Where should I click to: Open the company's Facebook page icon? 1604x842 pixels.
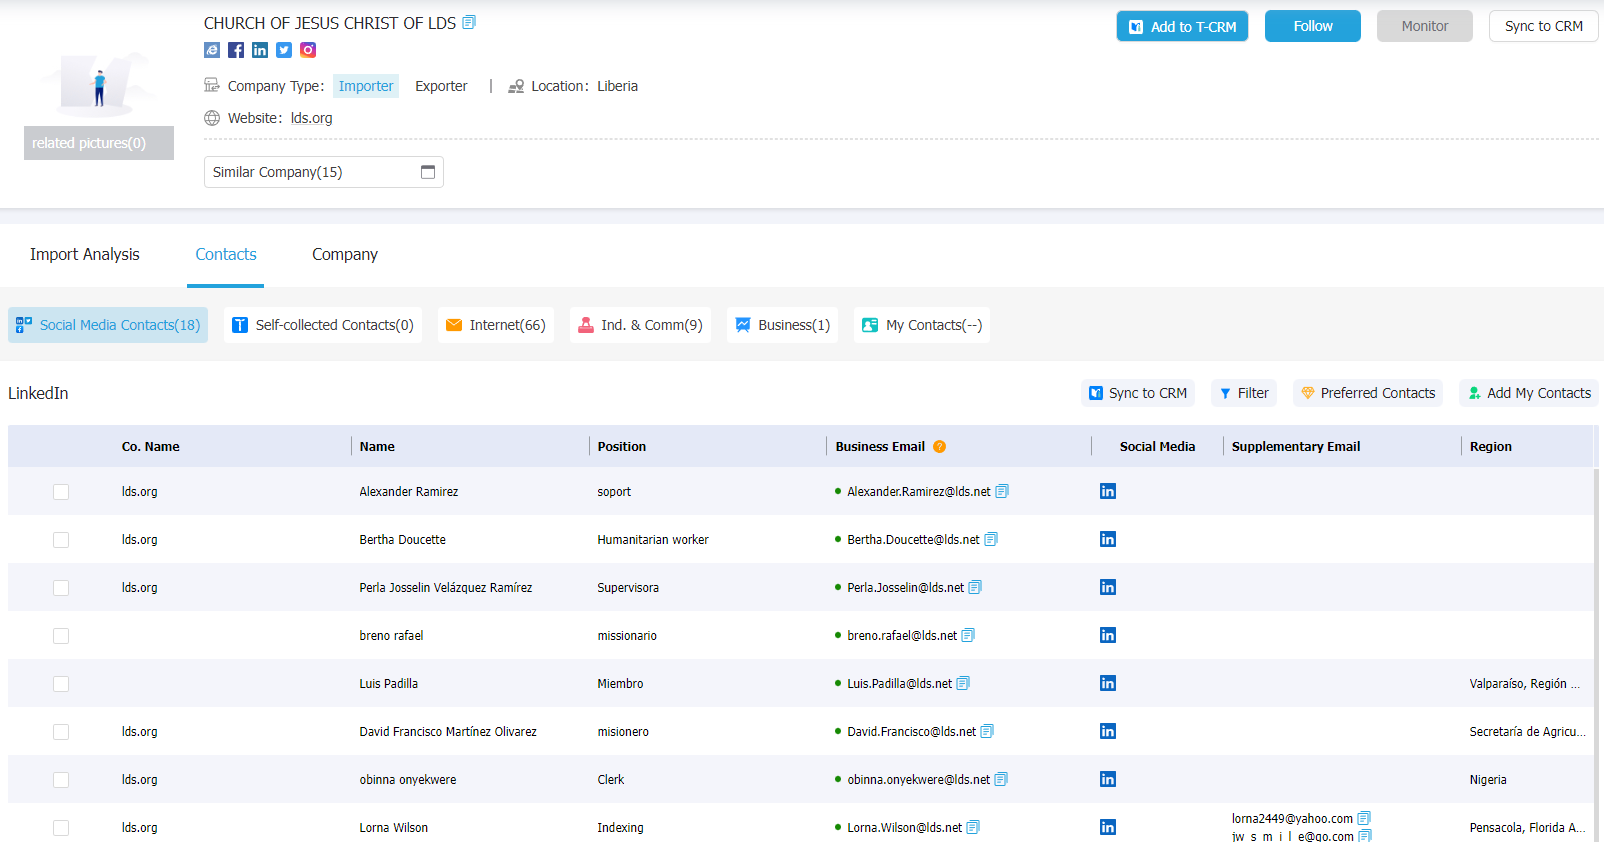tap(236, 50)
